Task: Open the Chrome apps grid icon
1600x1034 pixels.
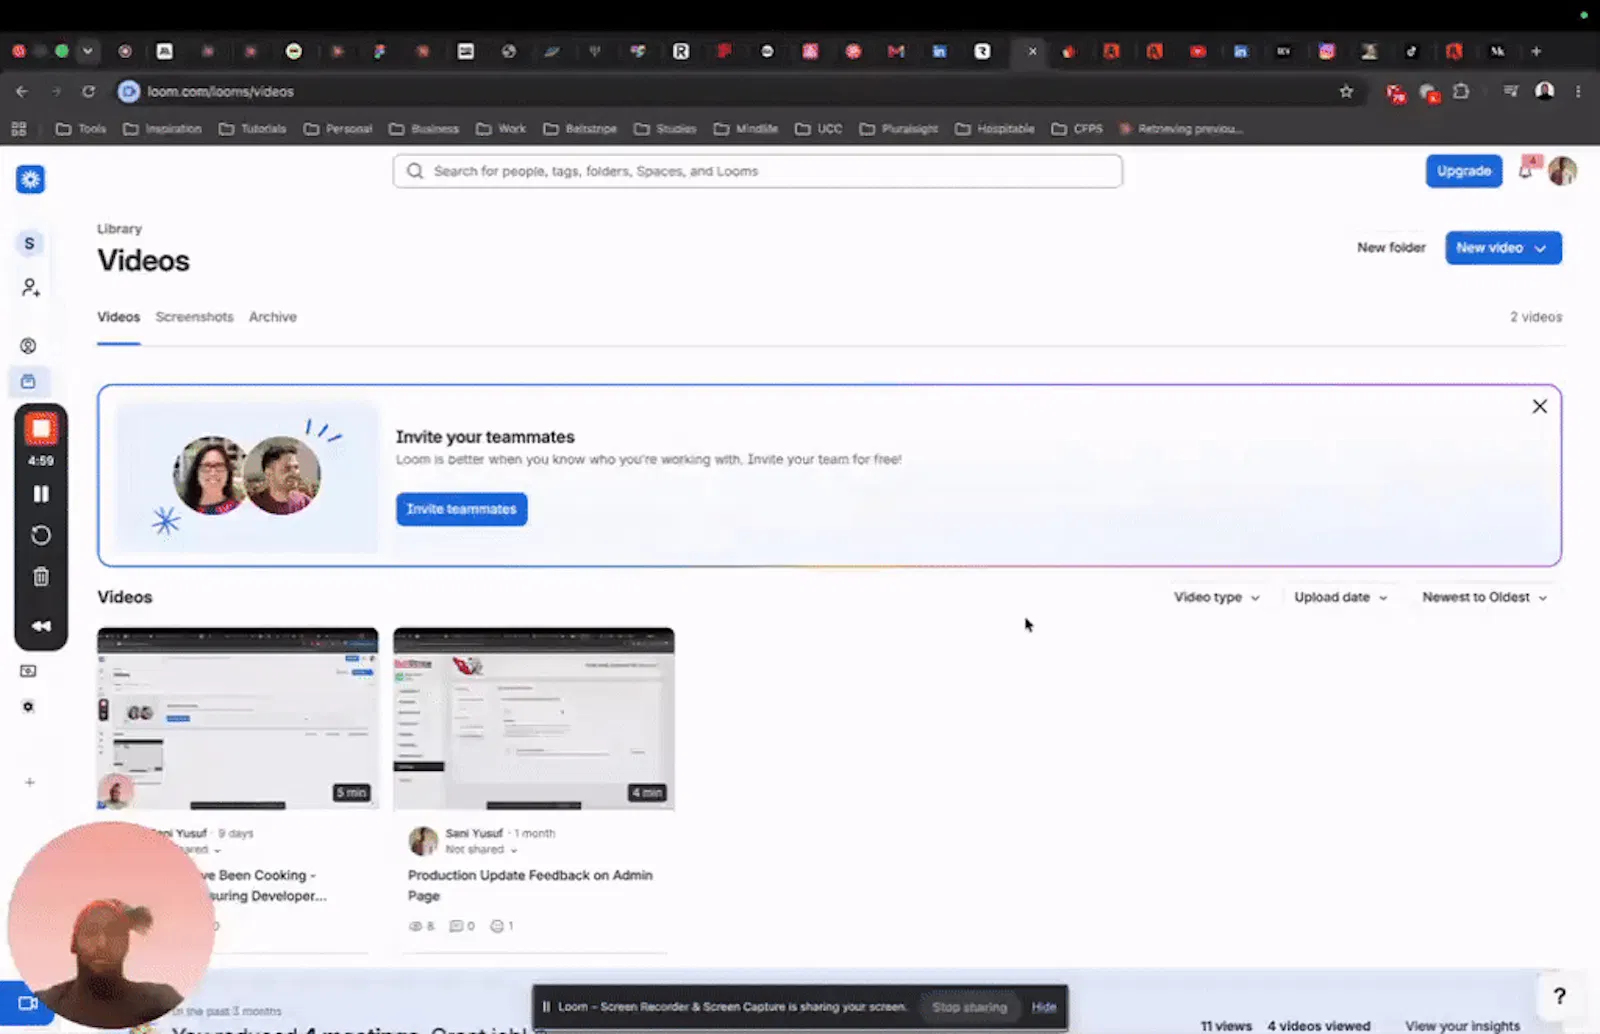Action: pyautogui.click(x=19, y=128)
